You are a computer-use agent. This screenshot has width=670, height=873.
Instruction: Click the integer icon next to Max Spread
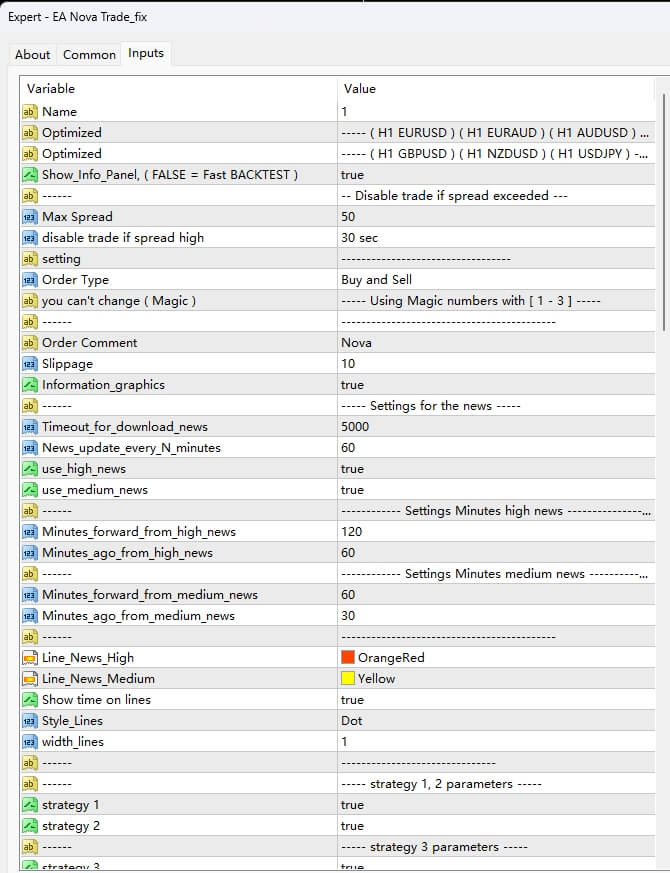(29, 217)
